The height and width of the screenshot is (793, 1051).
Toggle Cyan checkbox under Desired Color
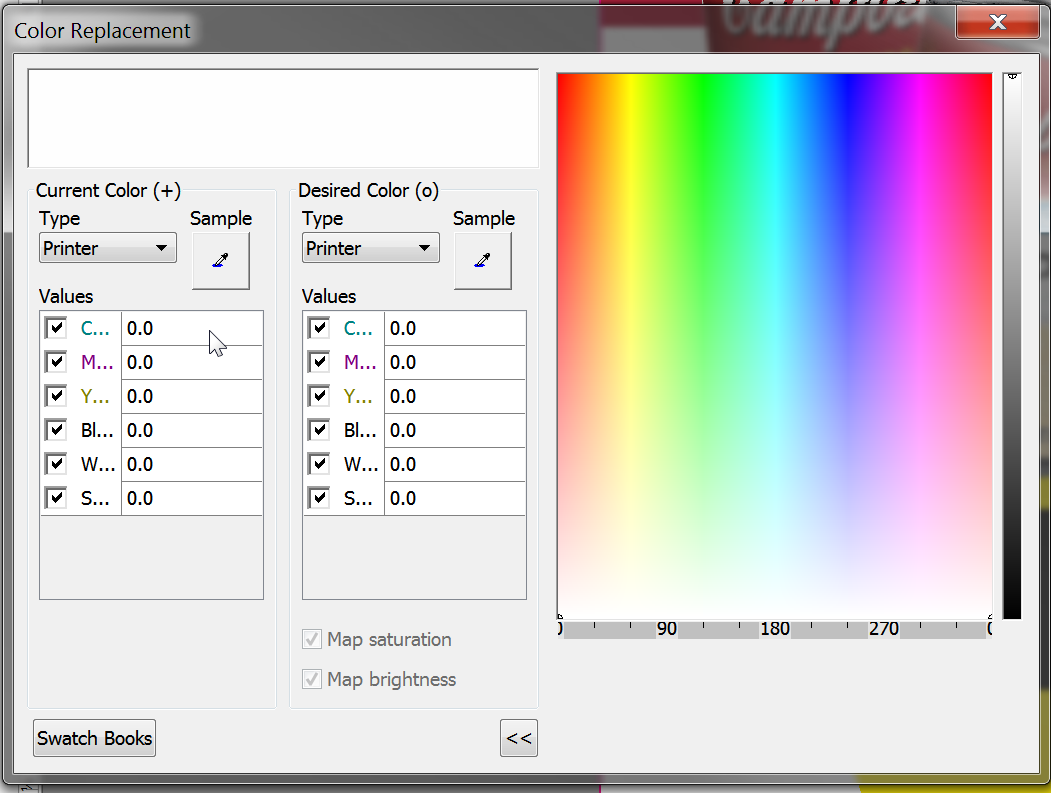click(319, 328)
